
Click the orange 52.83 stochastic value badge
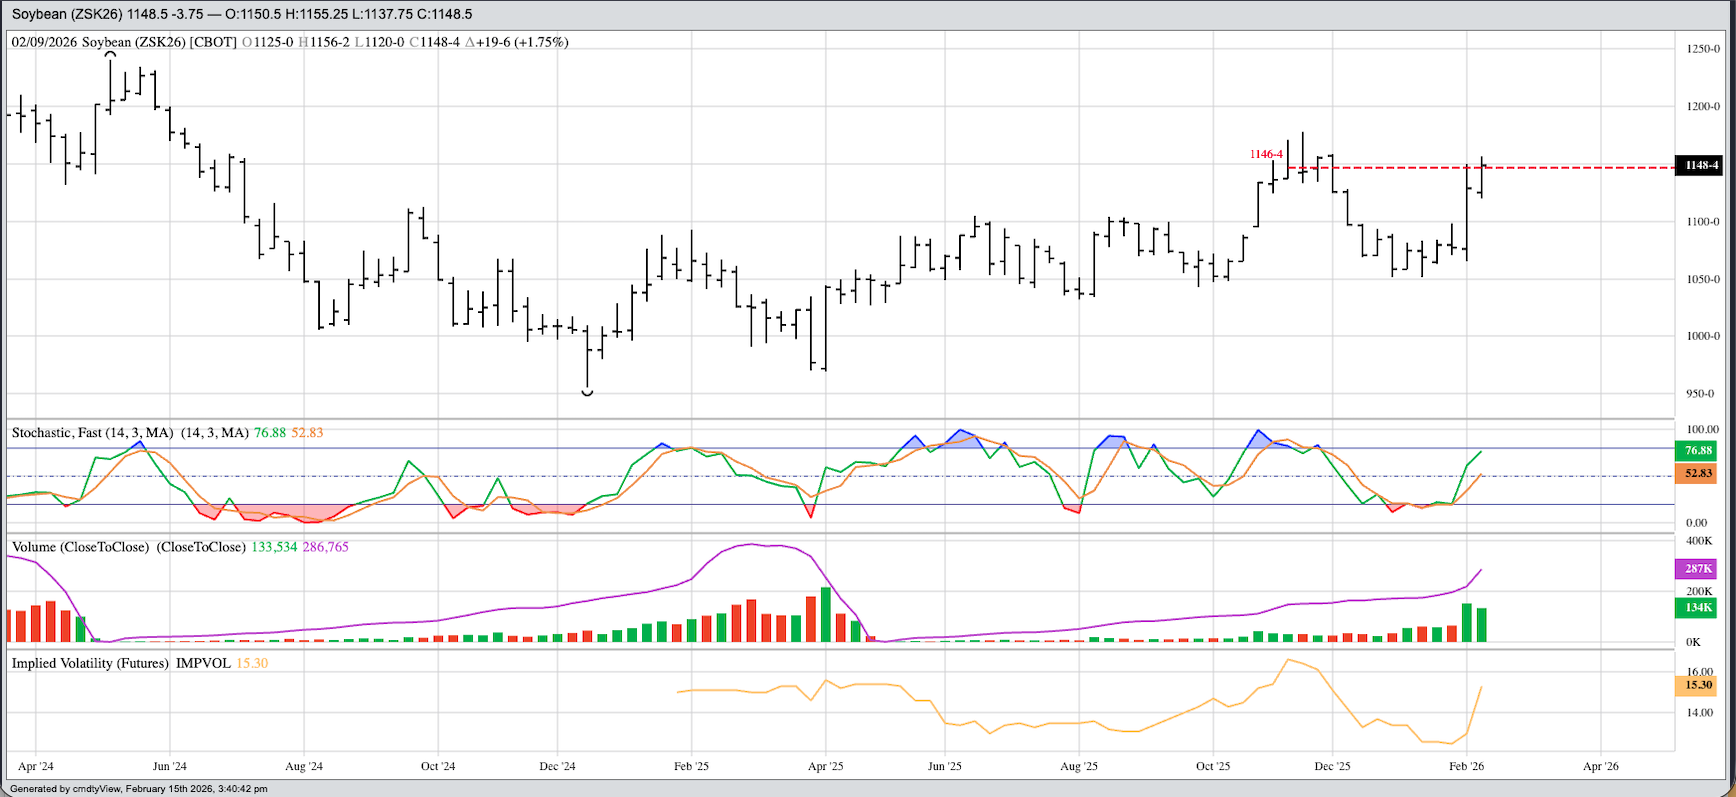1698,473
